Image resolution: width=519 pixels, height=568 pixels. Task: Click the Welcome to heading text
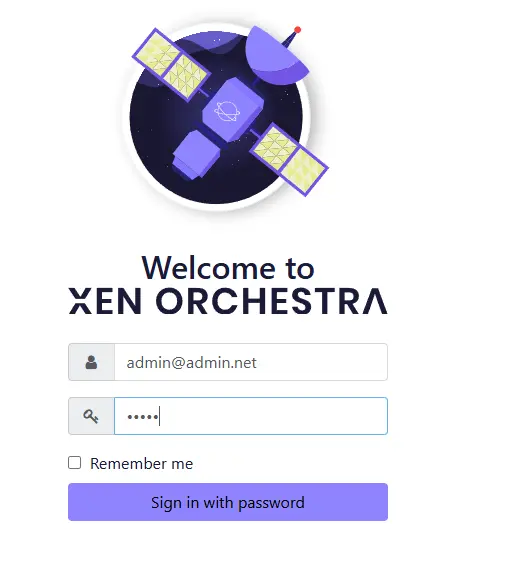tap(228, 268)
